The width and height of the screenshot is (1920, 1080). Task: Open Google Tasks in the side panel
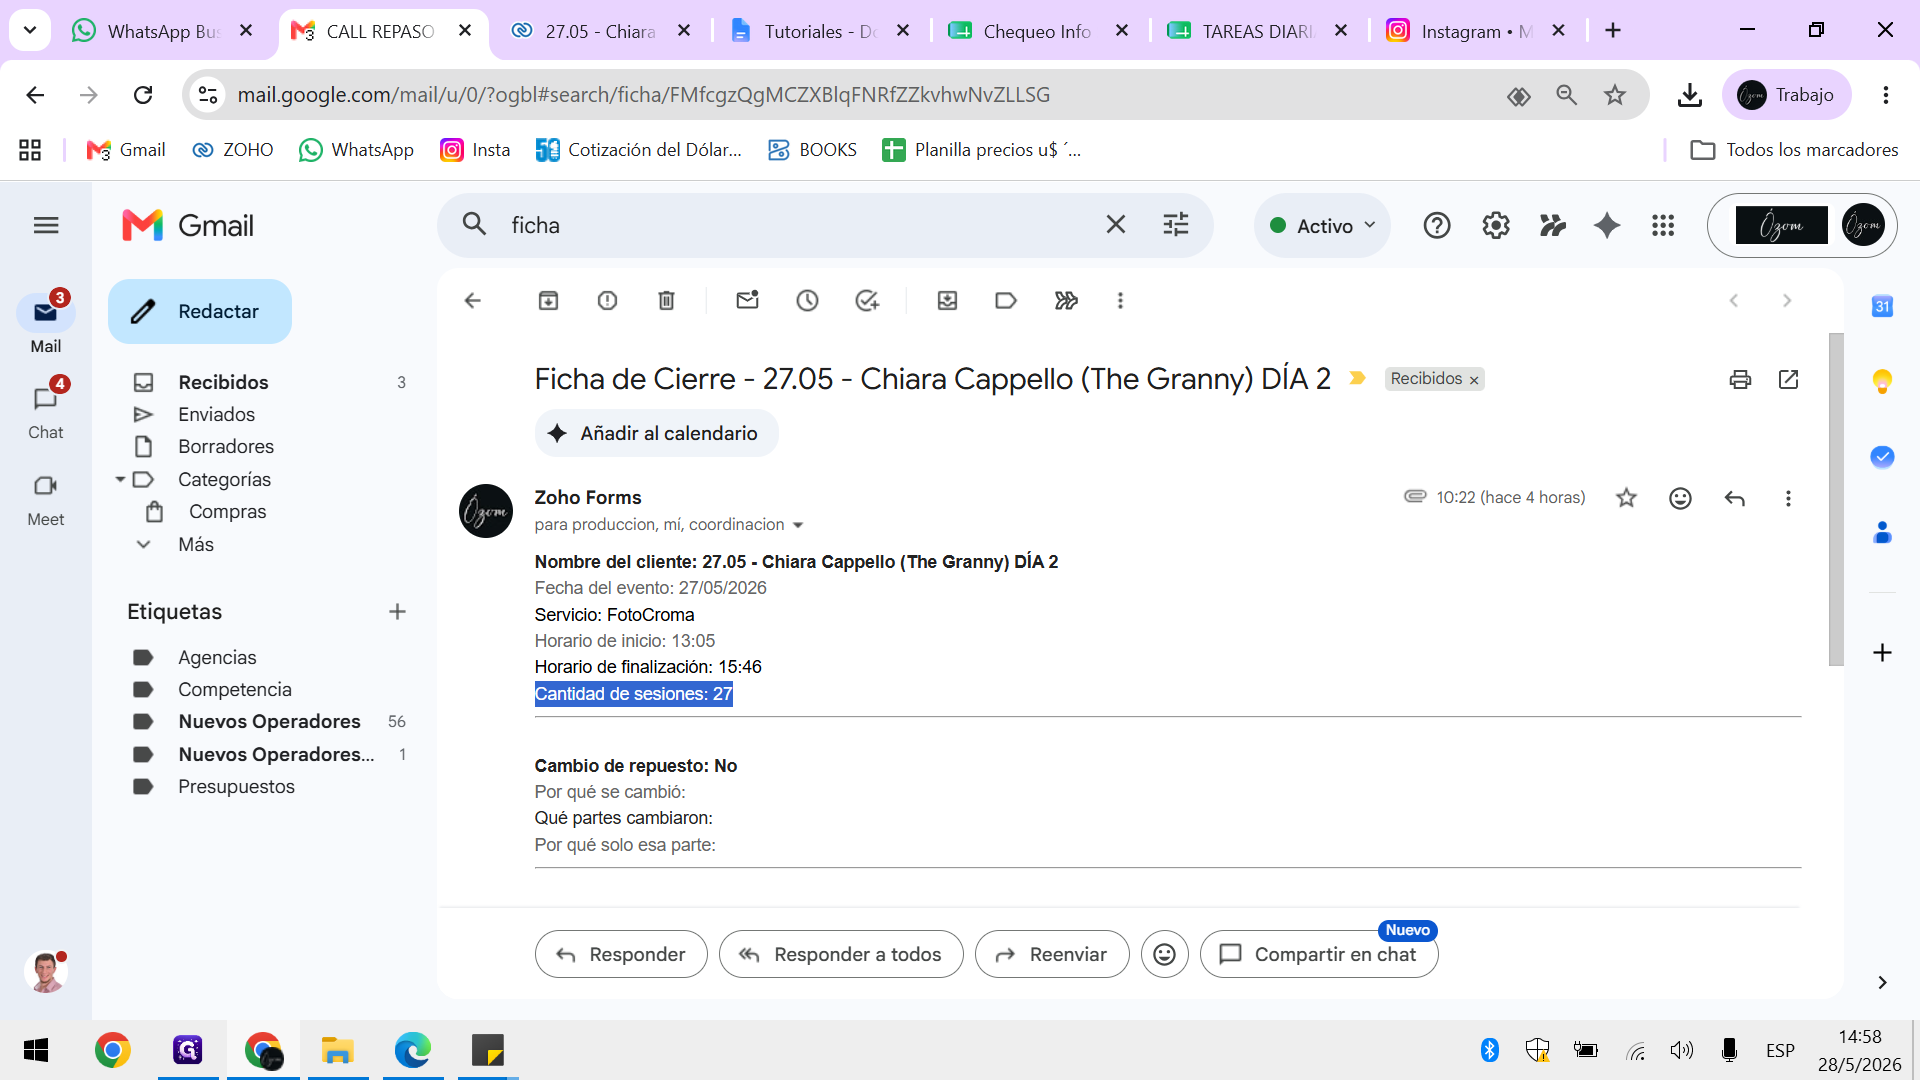pyautogui.click(x=1882, y=457)
